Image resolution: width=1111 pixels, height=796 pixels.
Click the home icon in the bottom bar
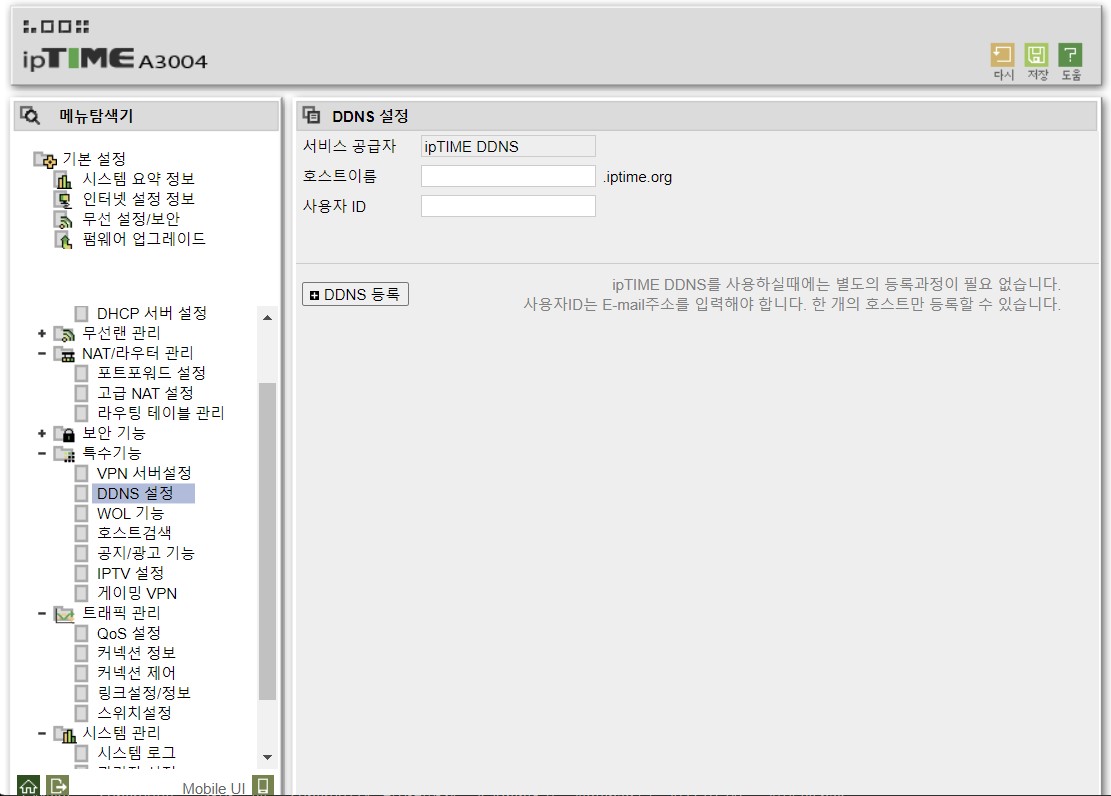(28, 785)
